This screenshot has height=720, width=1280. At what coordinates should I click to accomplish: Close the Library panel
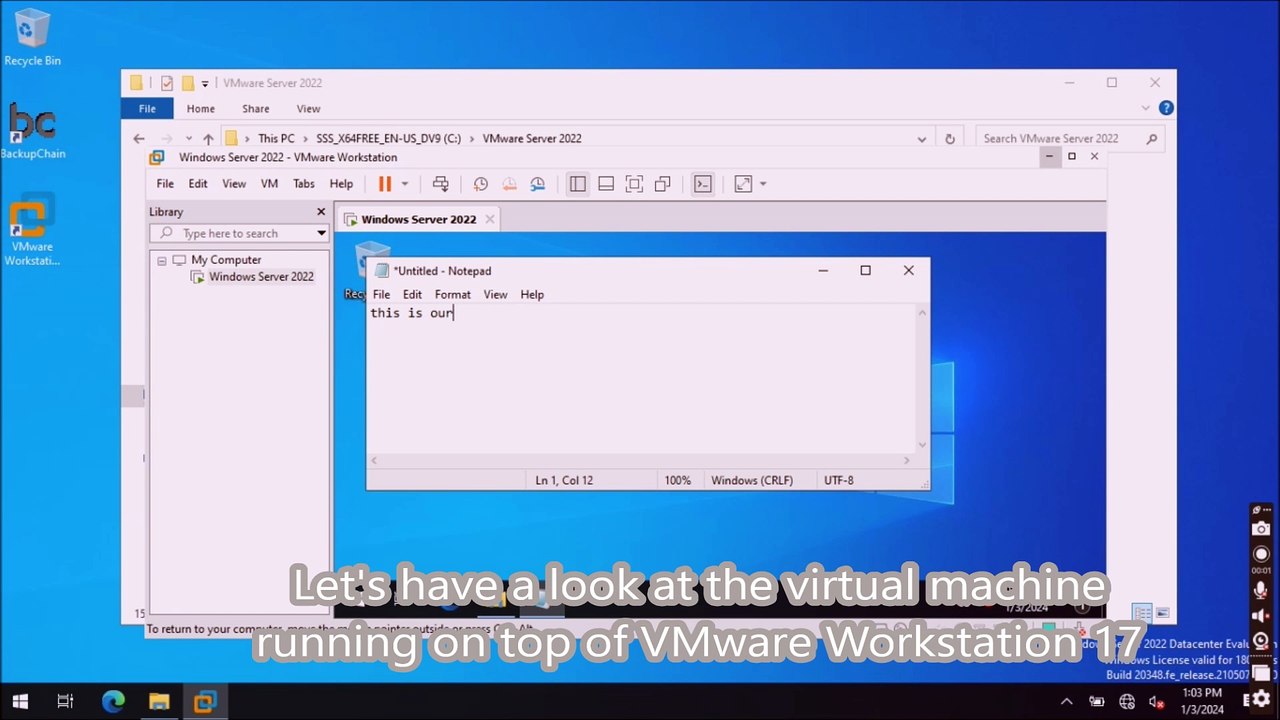click(321, 212)
